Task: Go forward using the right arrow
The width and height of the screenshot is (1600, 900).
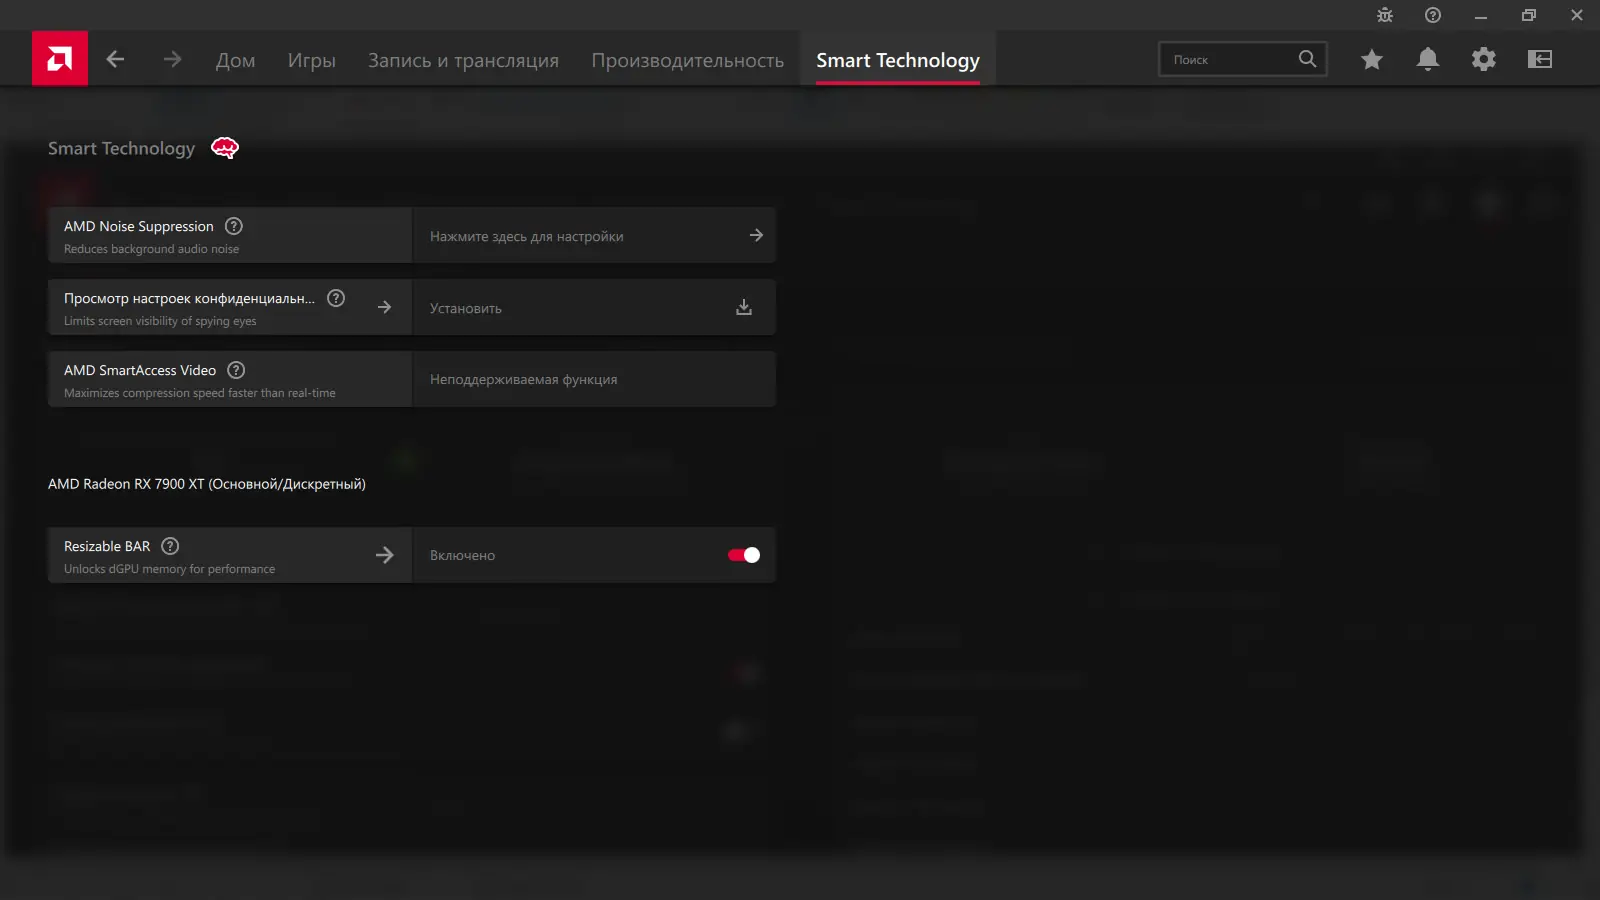Action: coord(172,60)
